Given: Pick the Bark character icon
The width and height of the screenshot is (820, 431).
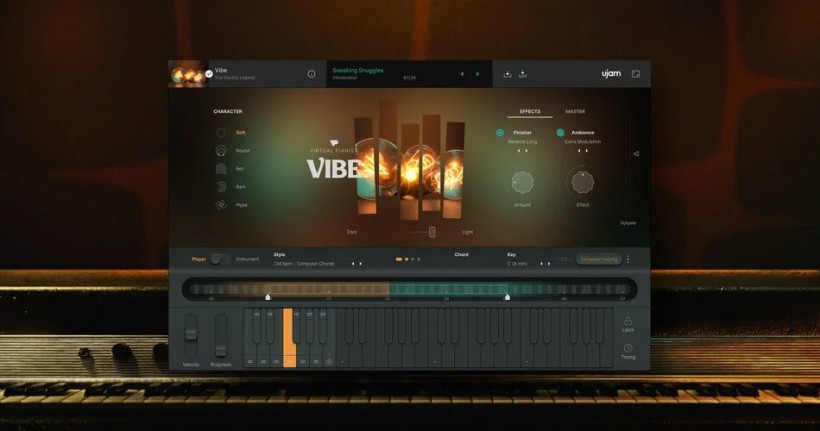Looking at the screenshot, I should (220, 187).
